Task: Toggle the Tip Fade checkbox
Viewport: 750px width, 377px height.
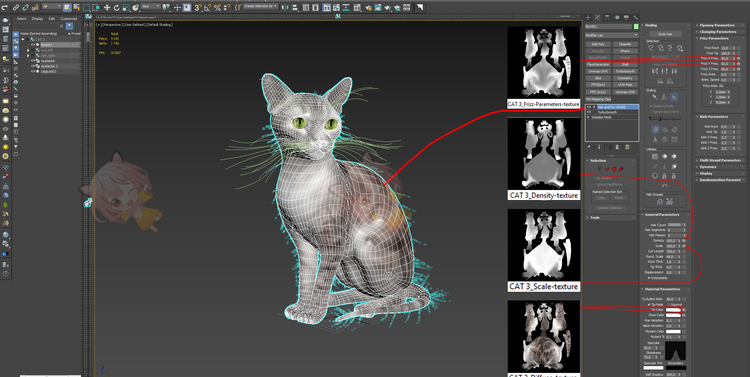Action: coord(649,304)
